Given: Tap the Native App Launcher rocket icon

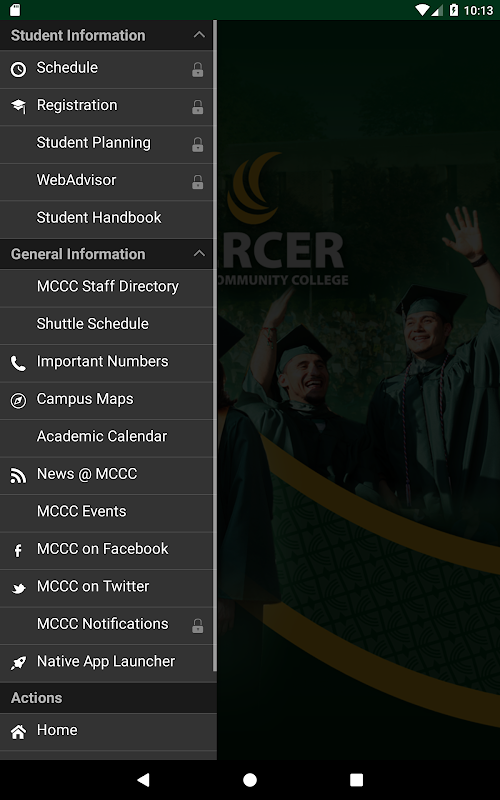Looking at the screenshot, I should (18, 663).
